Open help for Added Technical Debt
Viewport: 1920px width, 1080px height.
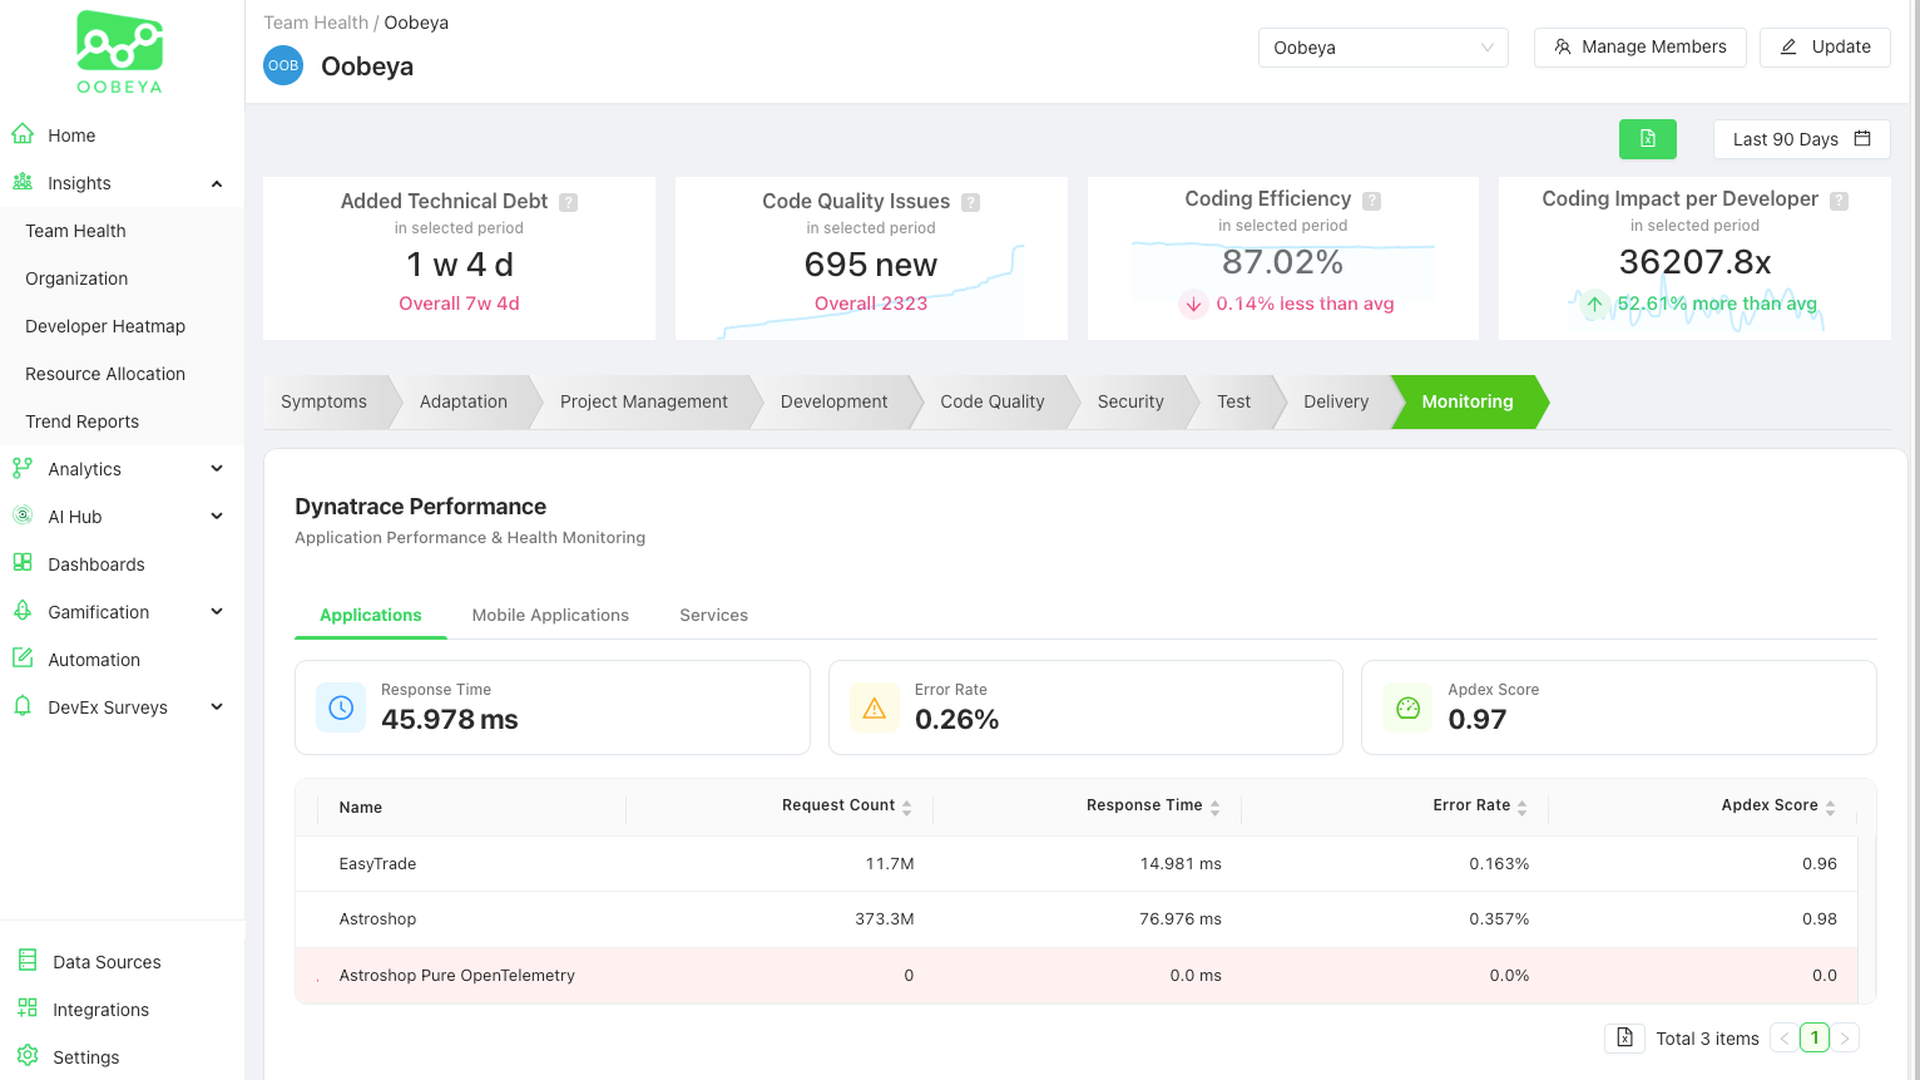[x=568, y=202]
